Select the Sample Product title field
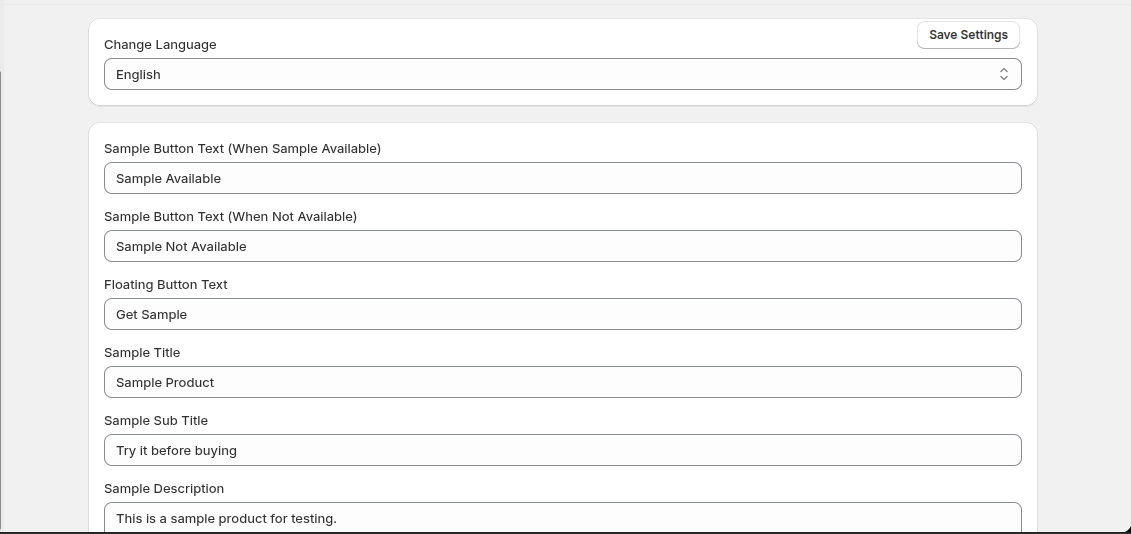The image size is (1131, 534). click(563, 382)
